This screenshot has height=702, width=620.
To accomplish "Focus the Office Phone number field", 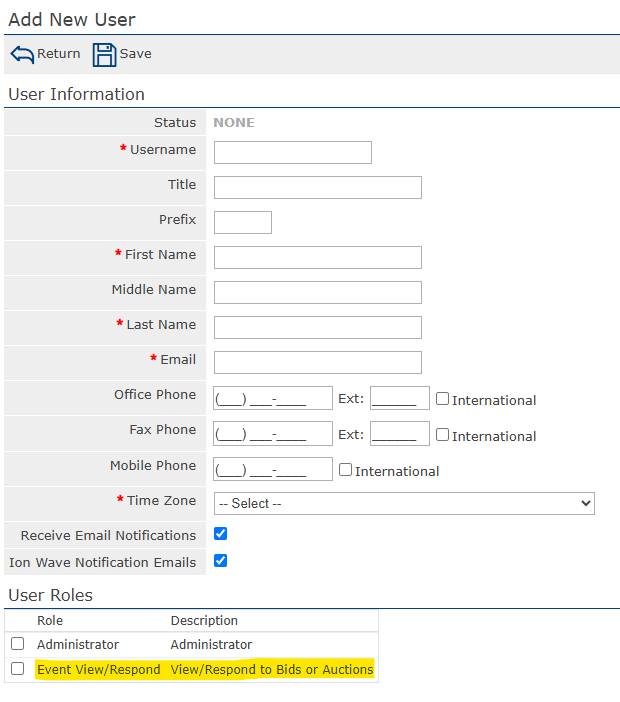I will pyautogui.click(x=273, y=398).
